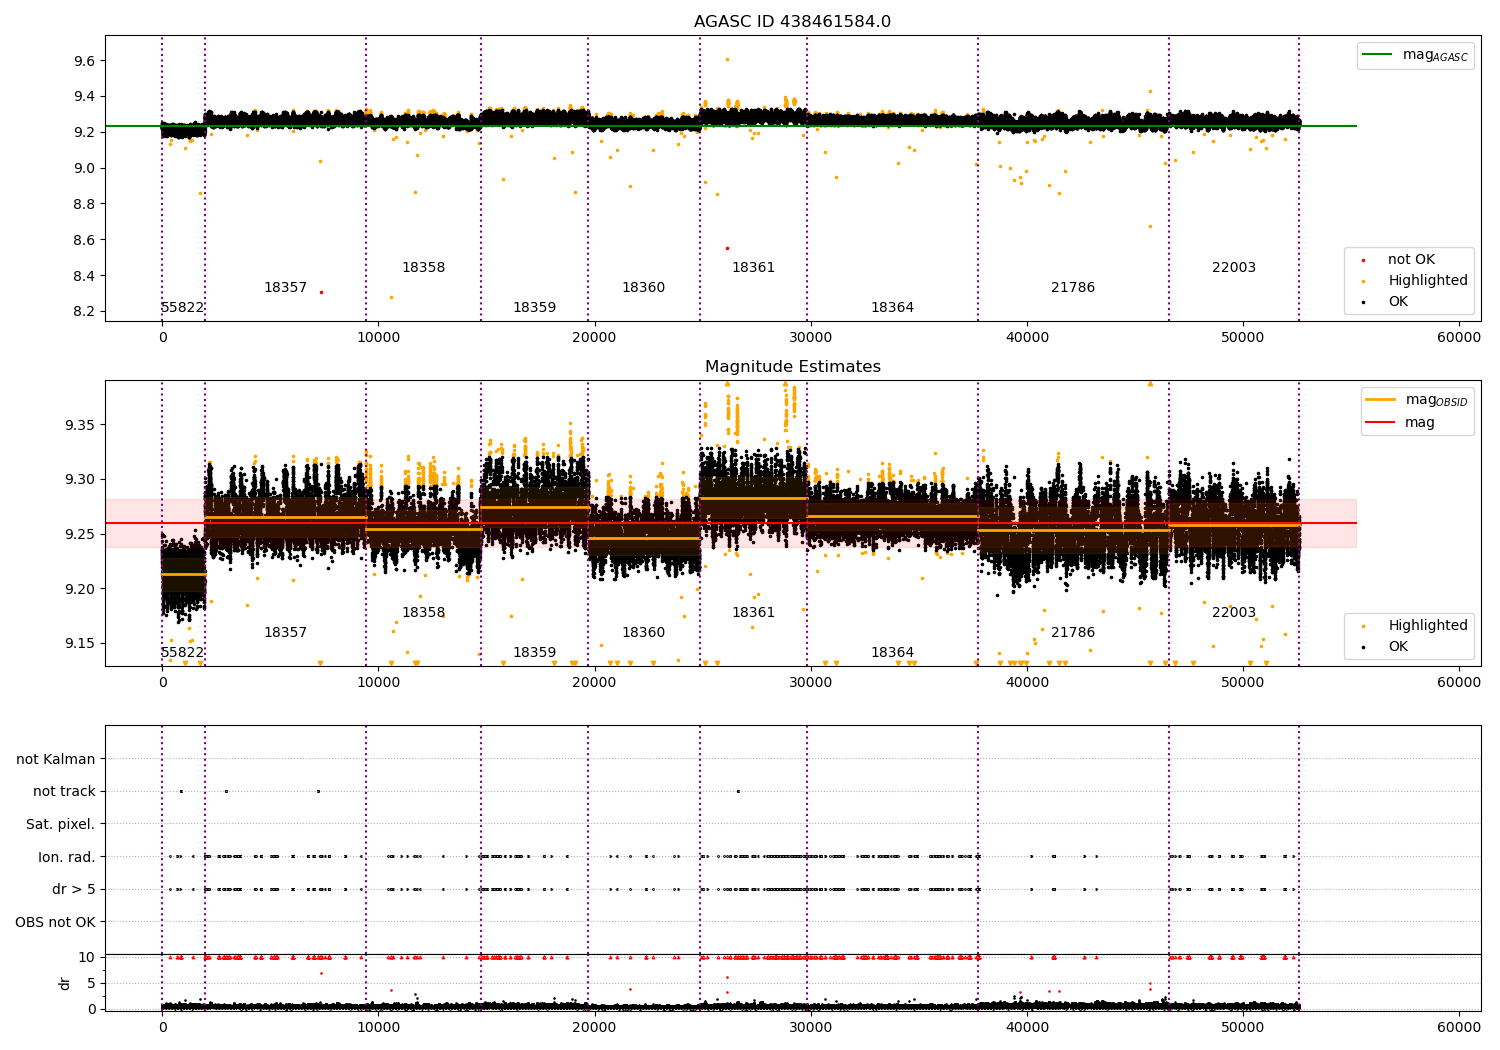Click obsid label 22003 in AGASC ID plot
1500x1050 pixels.
[1234, 268]
